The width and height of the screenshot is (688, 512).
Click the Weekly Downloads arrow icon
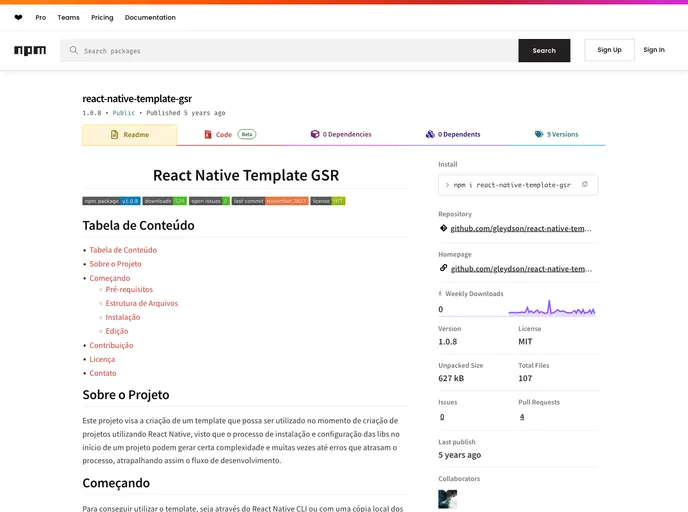point(440,294)
